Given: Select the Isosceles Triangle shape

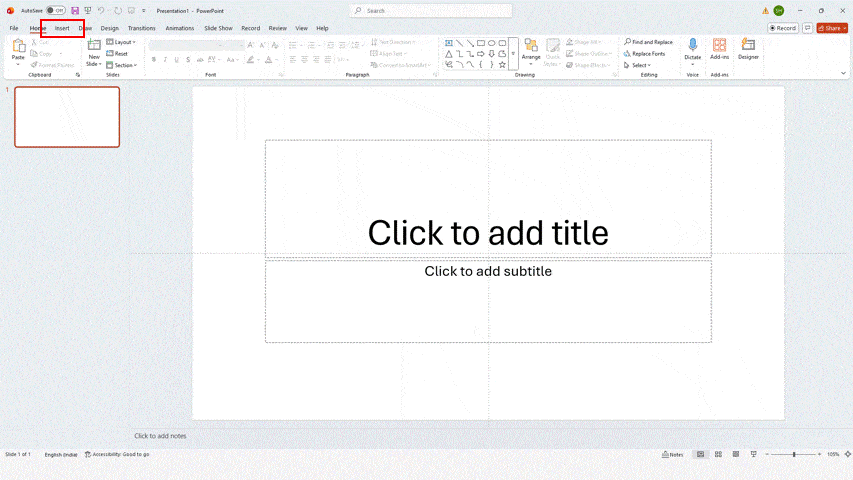Looking at the screenshot, I should 449,54.
